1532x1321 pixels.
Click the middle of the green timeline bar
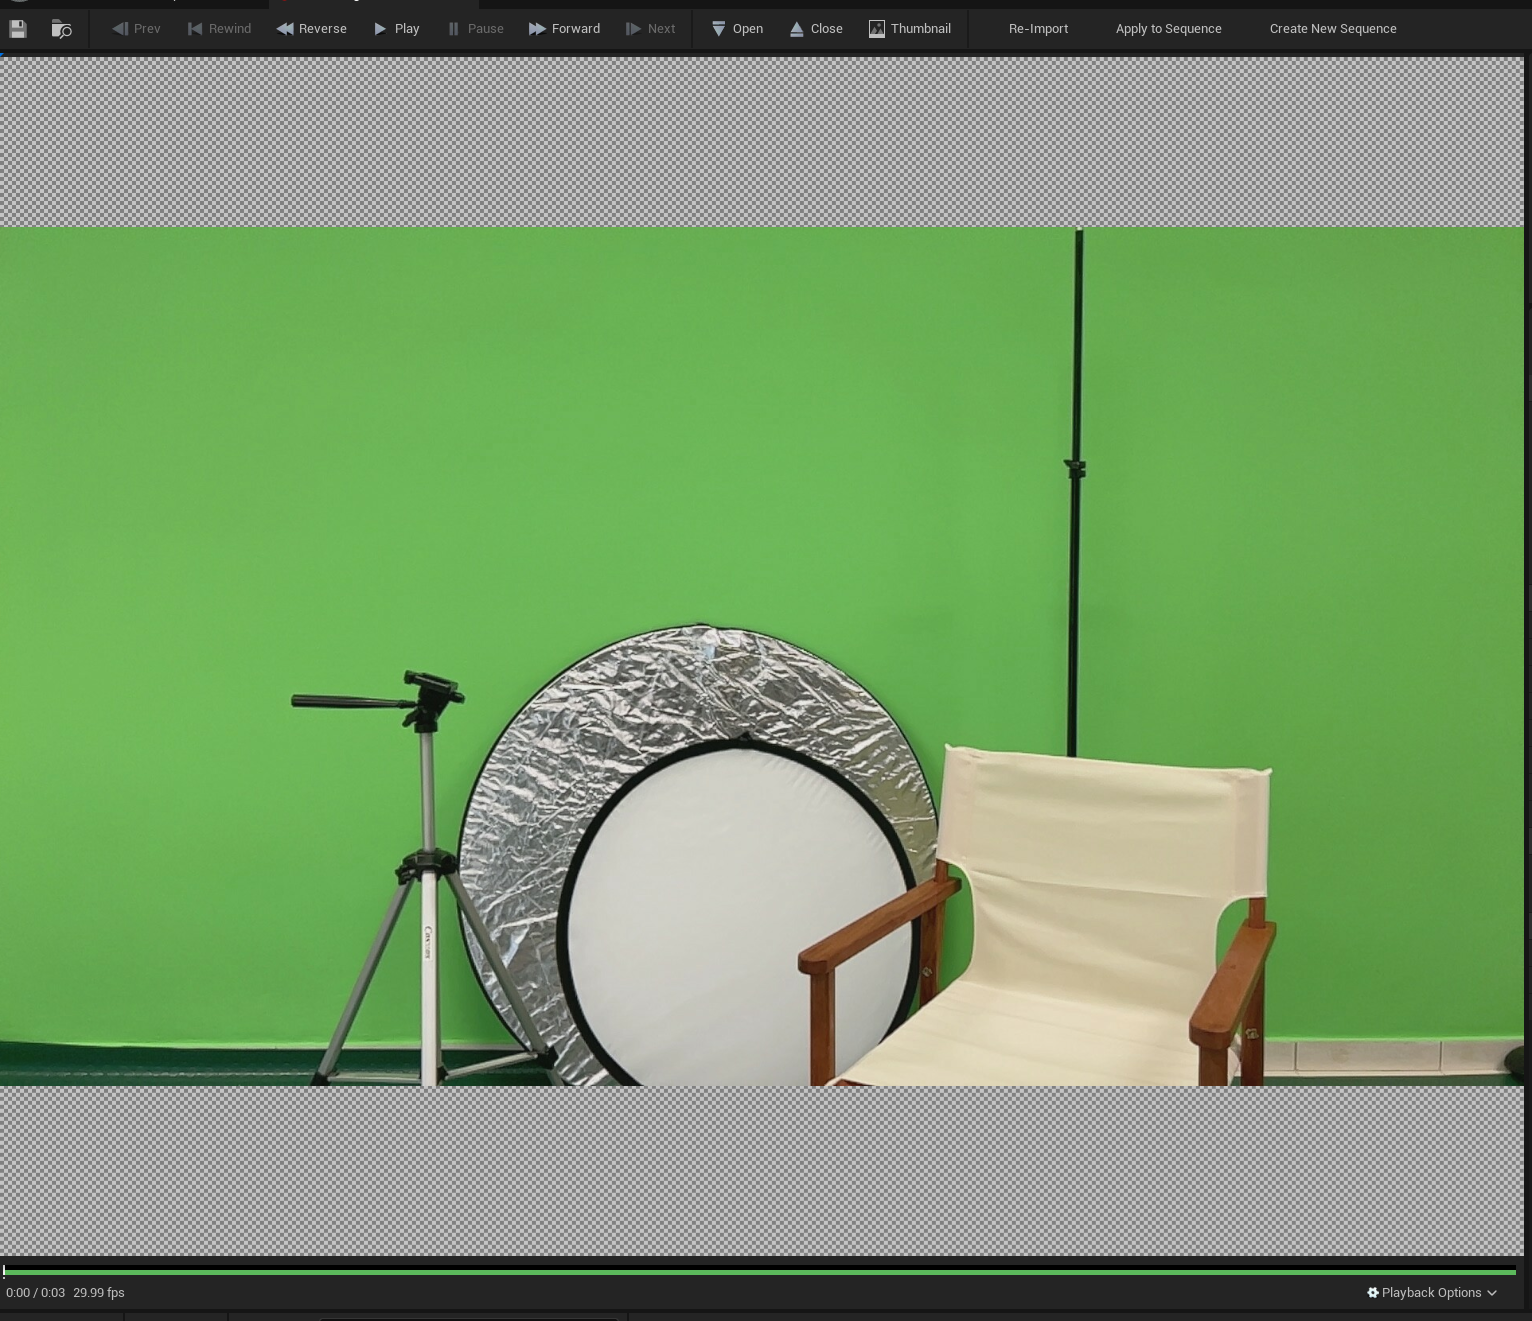pos(760,1272)
